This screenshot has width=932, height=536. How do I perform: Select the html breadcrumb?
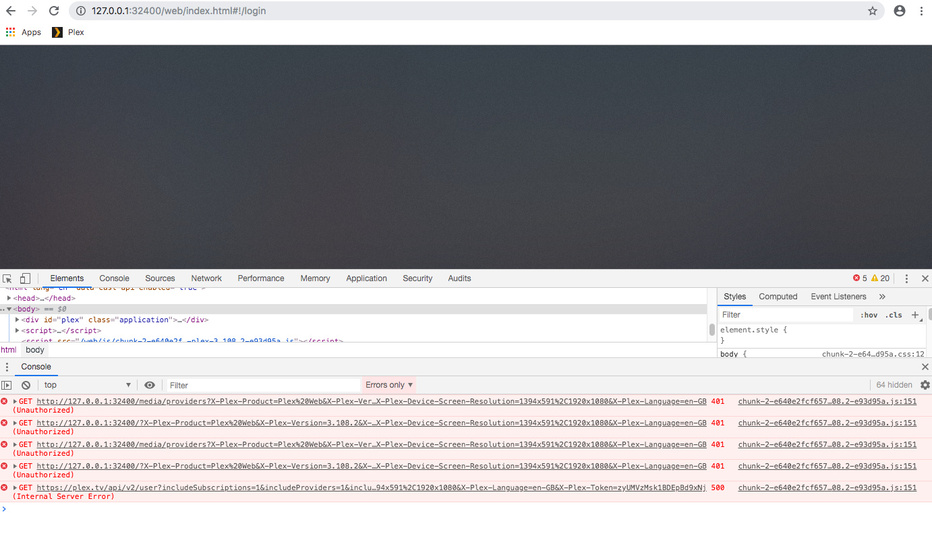click(8, 350)
